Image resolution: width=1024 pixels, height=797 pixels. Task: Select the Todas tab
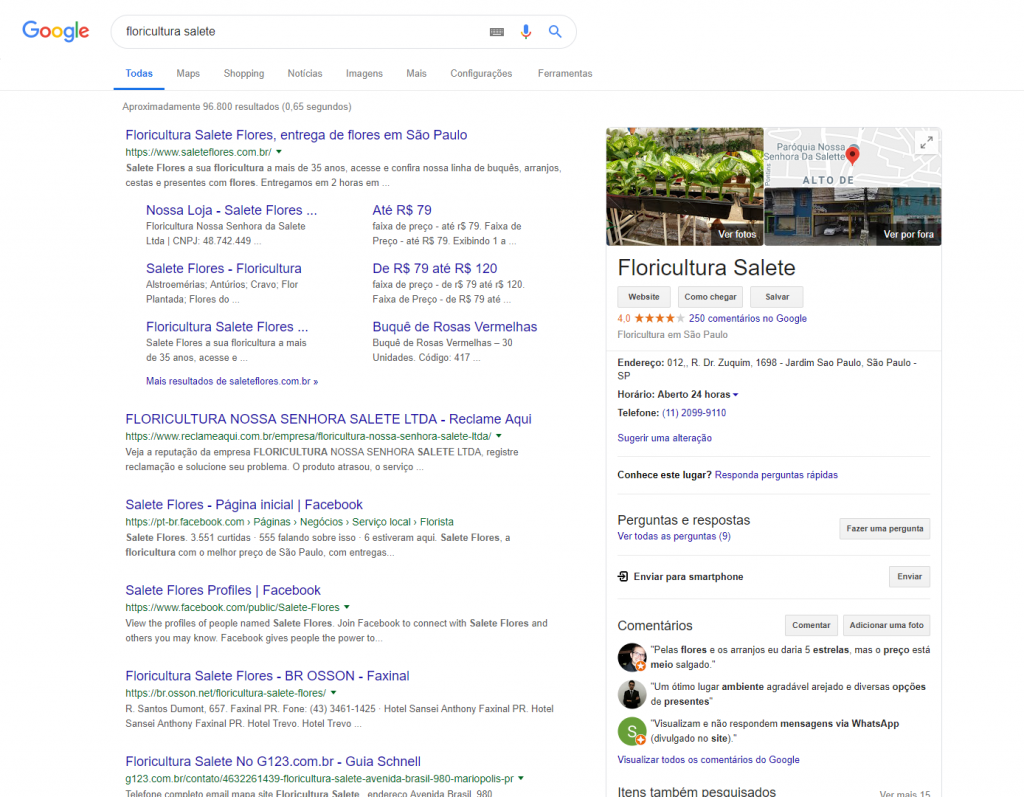point(139,73)
